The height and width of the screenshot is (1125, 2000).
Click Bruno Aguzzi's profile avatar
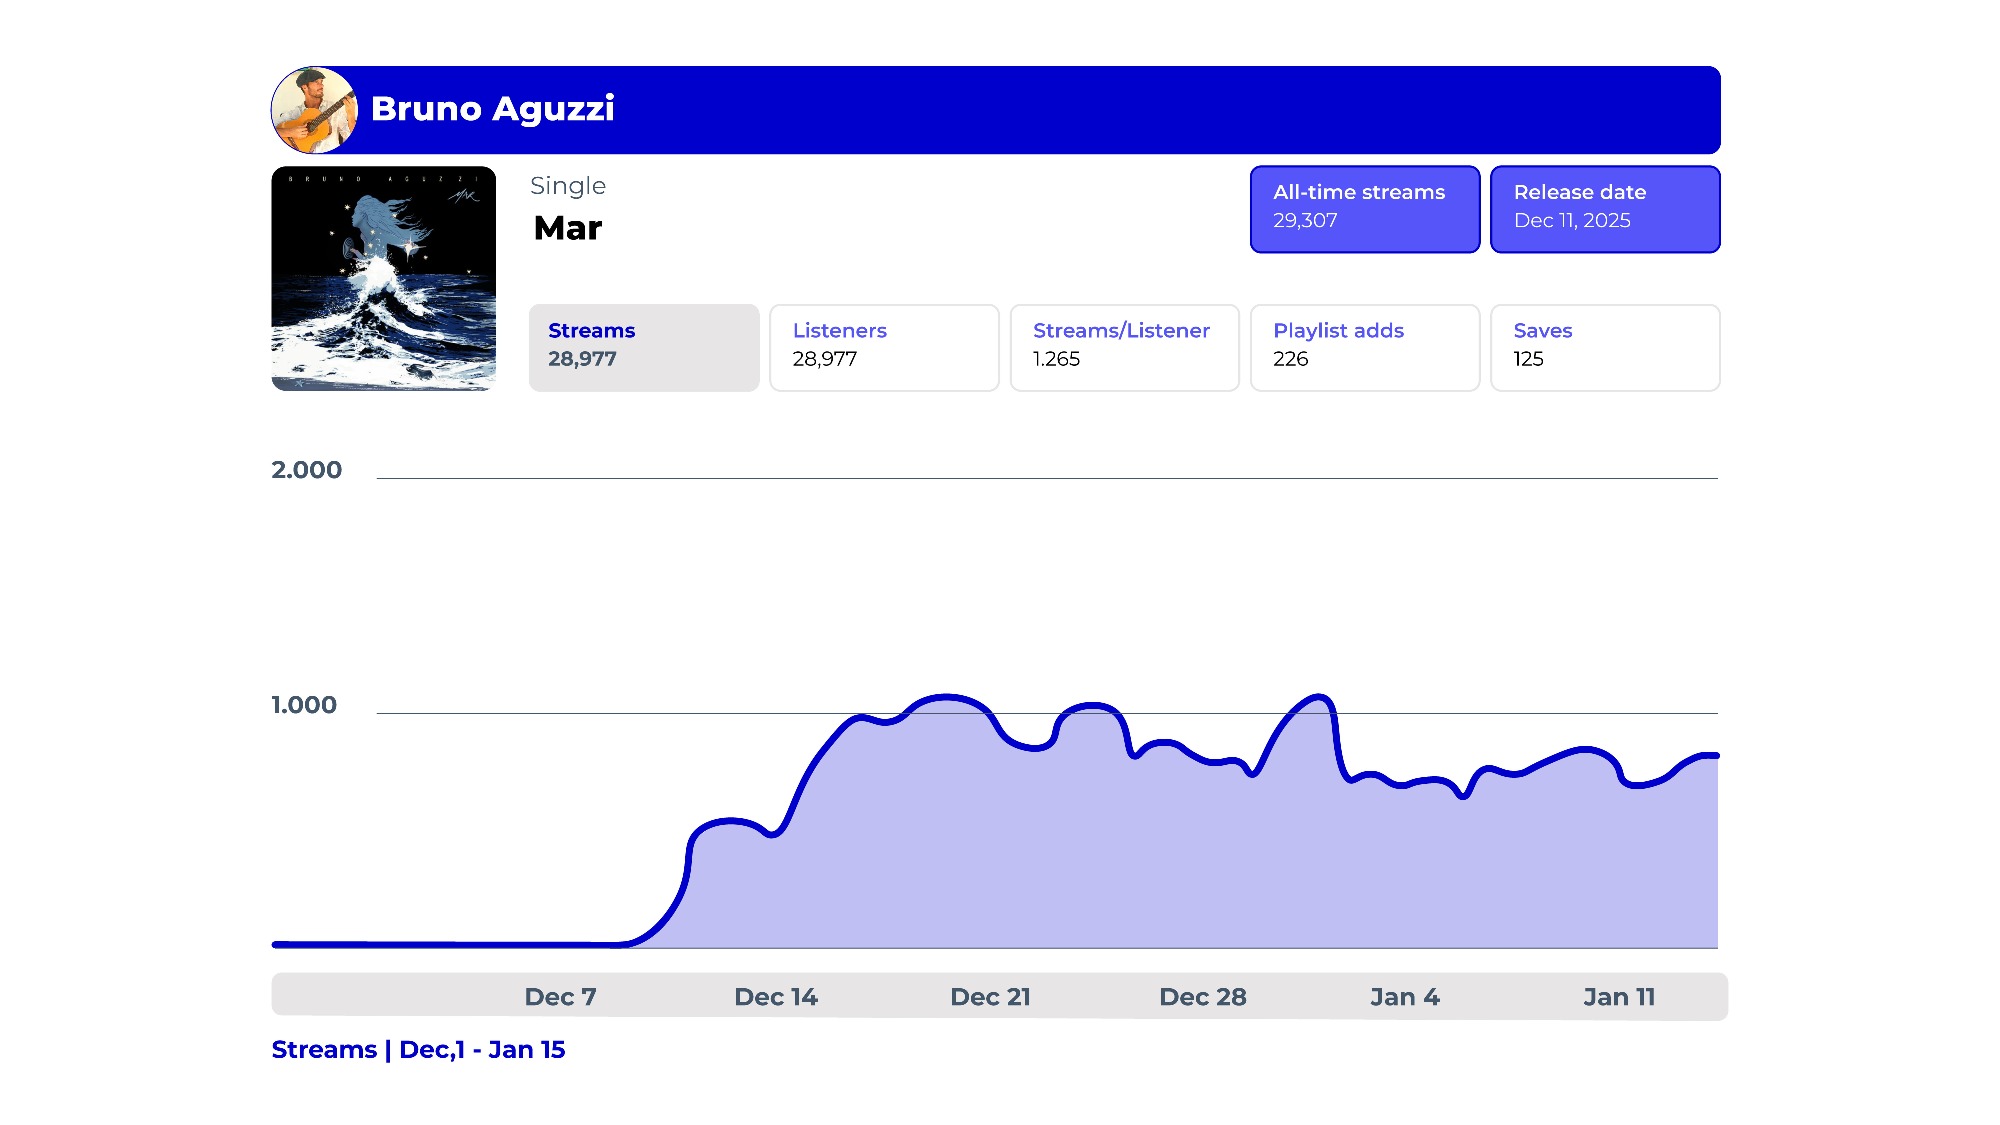(314, 110)
